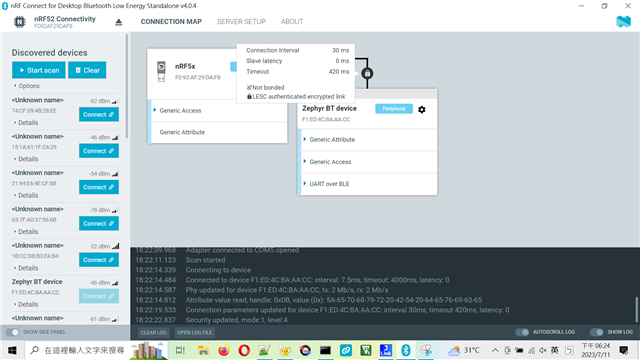Connect to device 15:1A:61:1F:C6:29

point(99,151)
